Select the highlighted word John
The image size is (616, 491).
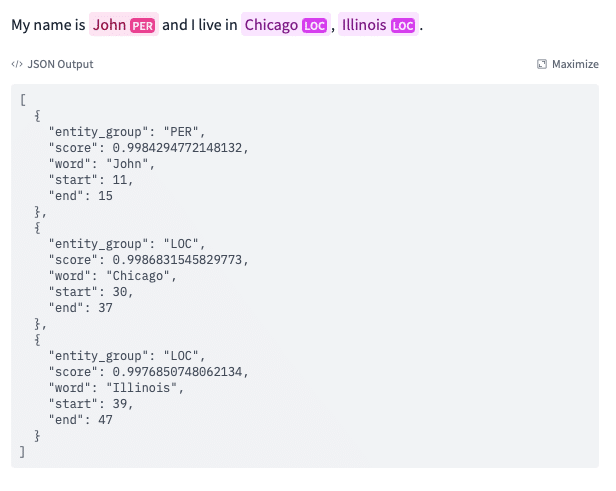(109, 25)
